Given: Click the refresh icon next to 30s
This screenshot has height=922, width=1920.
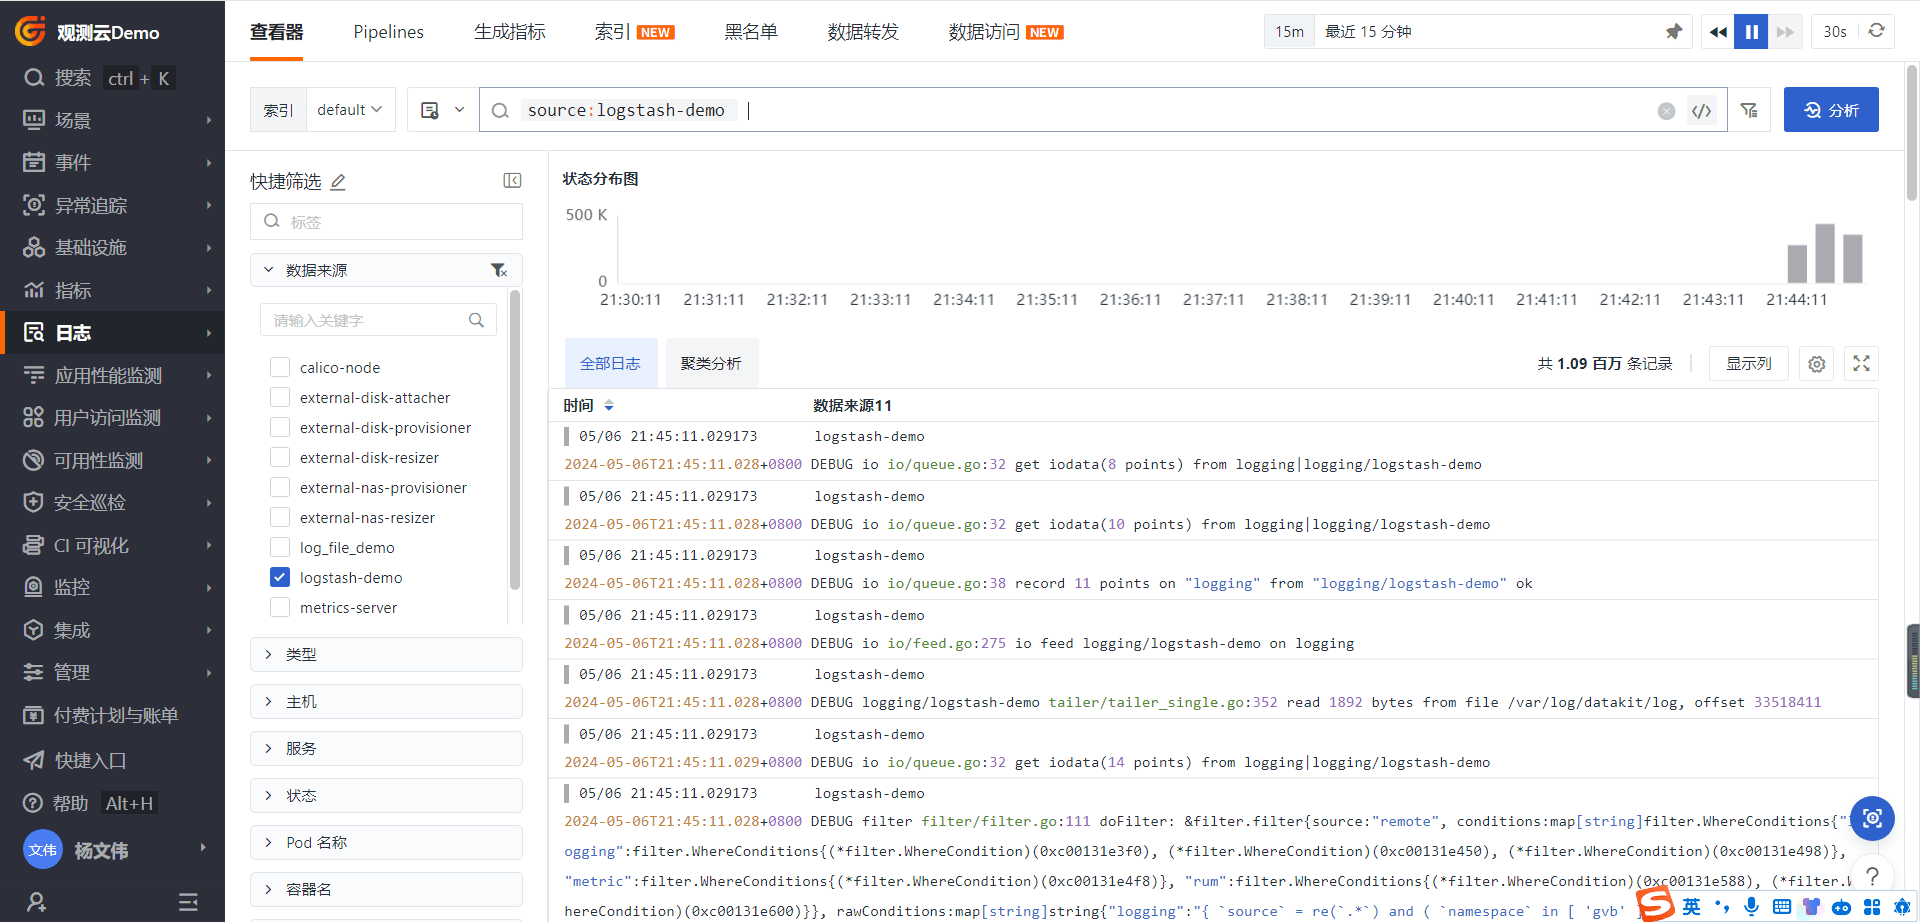Looking at the screenshot, I should (1877, 31).
